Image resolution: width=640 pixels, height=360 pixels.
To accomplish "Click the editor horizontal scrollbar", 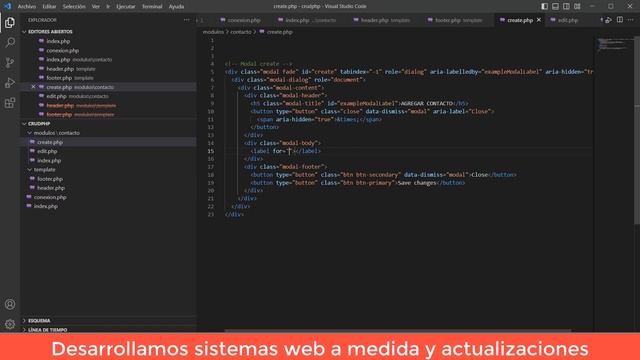I will coord(397,330).
